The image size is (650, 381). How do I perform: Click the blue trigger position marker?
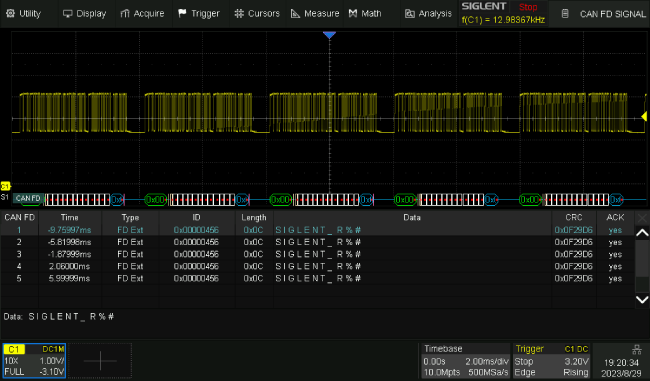click(x=329, y=35)
